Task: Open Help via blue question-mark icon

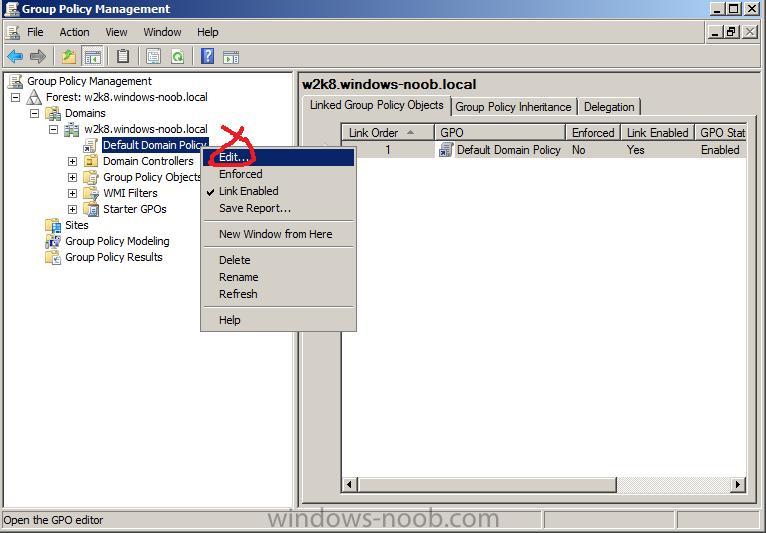Action: (208, 57)
